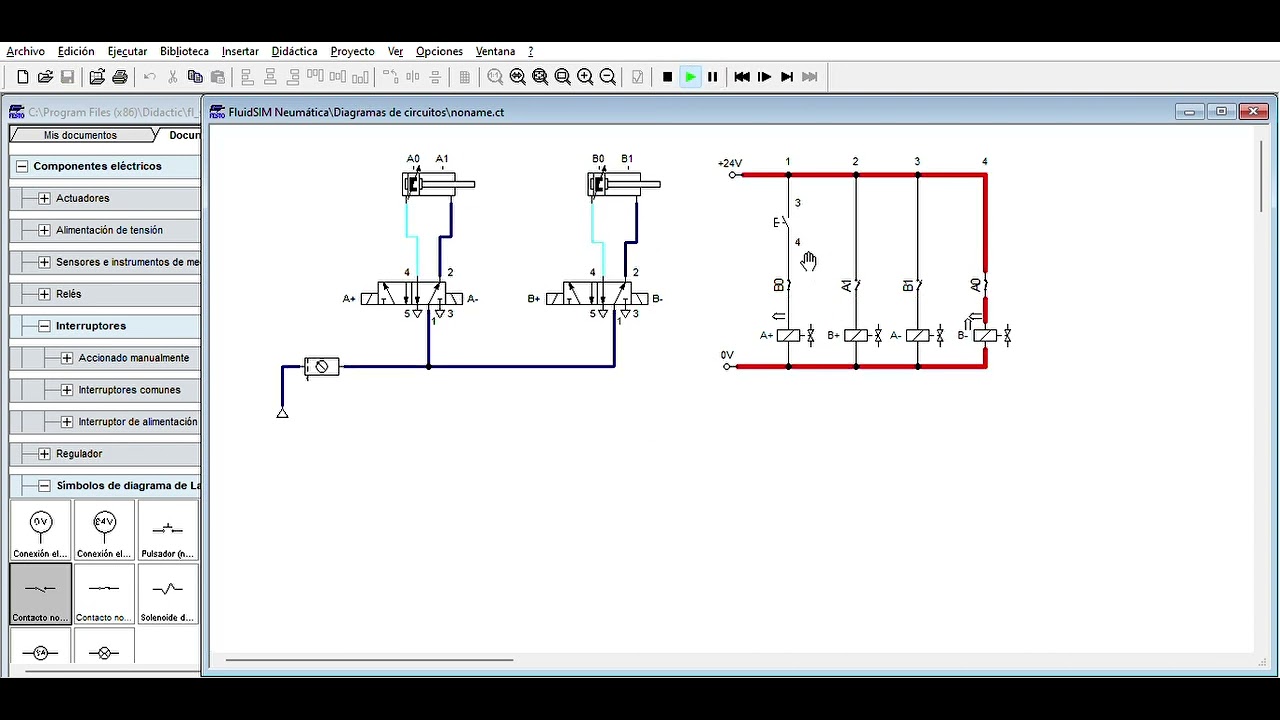
Task: Collapse the Interruptores category
Action: (44, 326)
